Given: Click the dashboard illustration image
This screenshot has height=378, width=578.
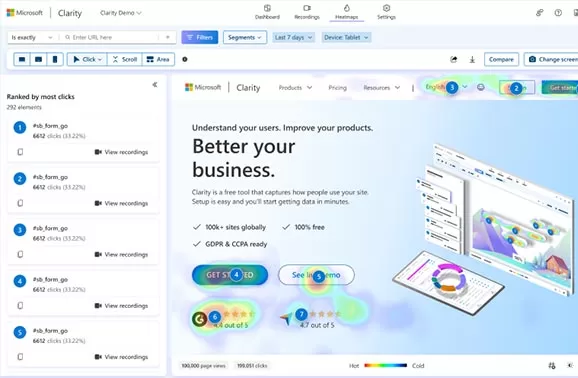Looking at the screenshot, I should 483,229.
